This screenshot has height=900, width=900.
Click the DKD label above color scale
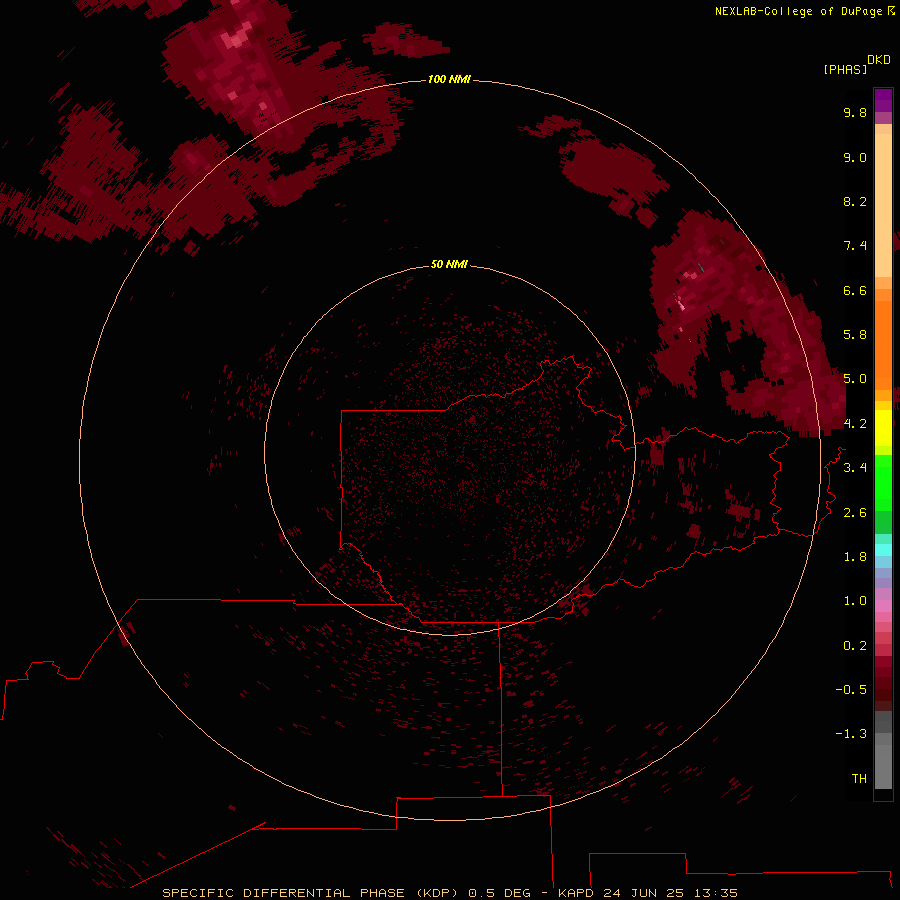(879, 60)
